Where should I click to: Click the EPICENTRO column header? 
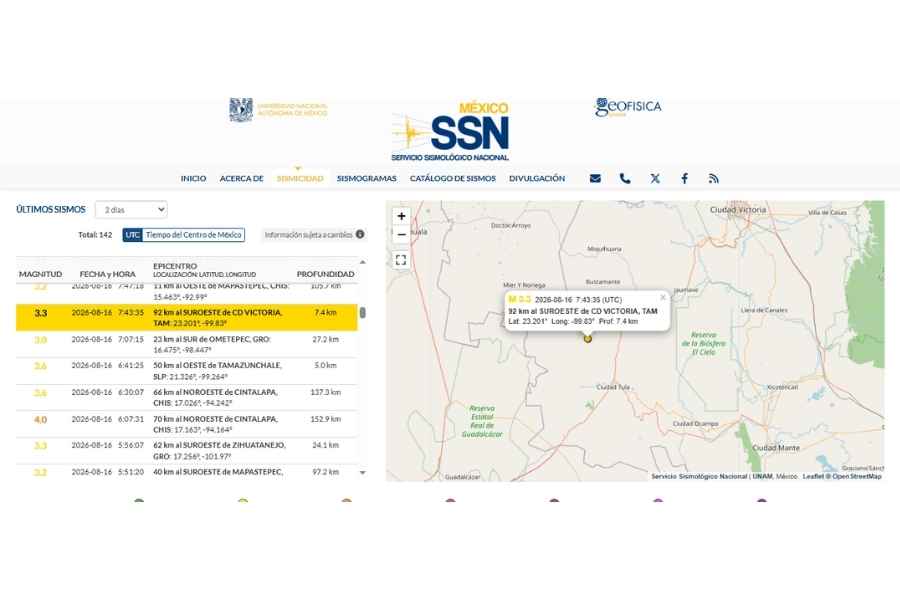pos(175,266)
